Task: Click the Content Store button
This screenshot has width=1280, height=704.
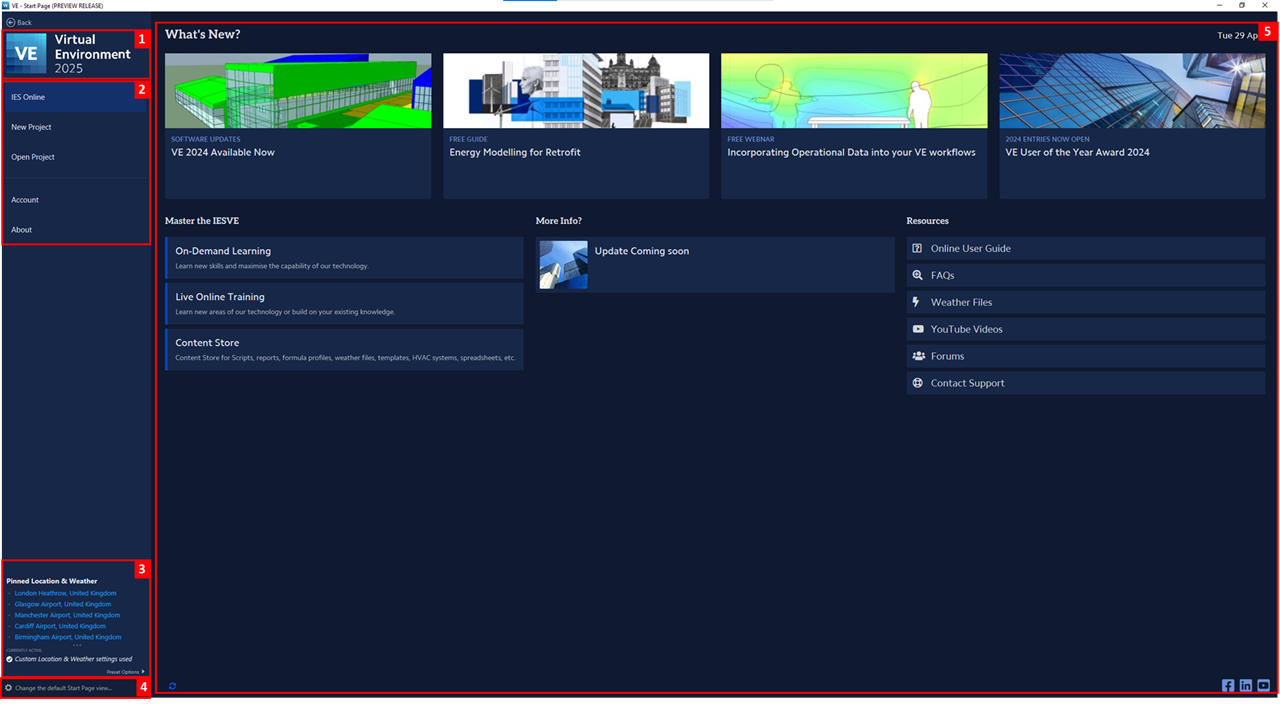Action: click(x=344, y=349)
